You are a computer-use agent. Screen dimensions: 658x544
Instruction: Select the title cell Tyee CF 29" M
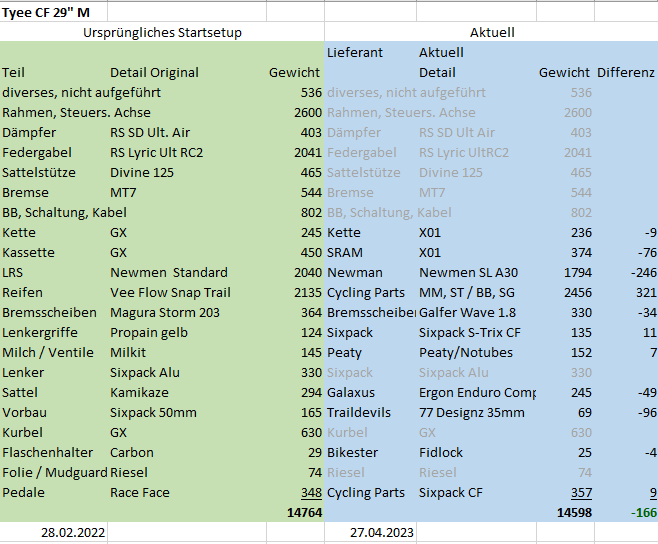click(46, 11)
